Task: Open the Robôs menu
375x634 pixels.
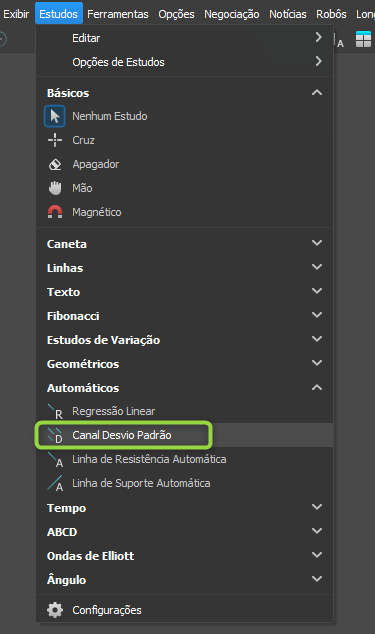Action: click(x=331, y=14)
